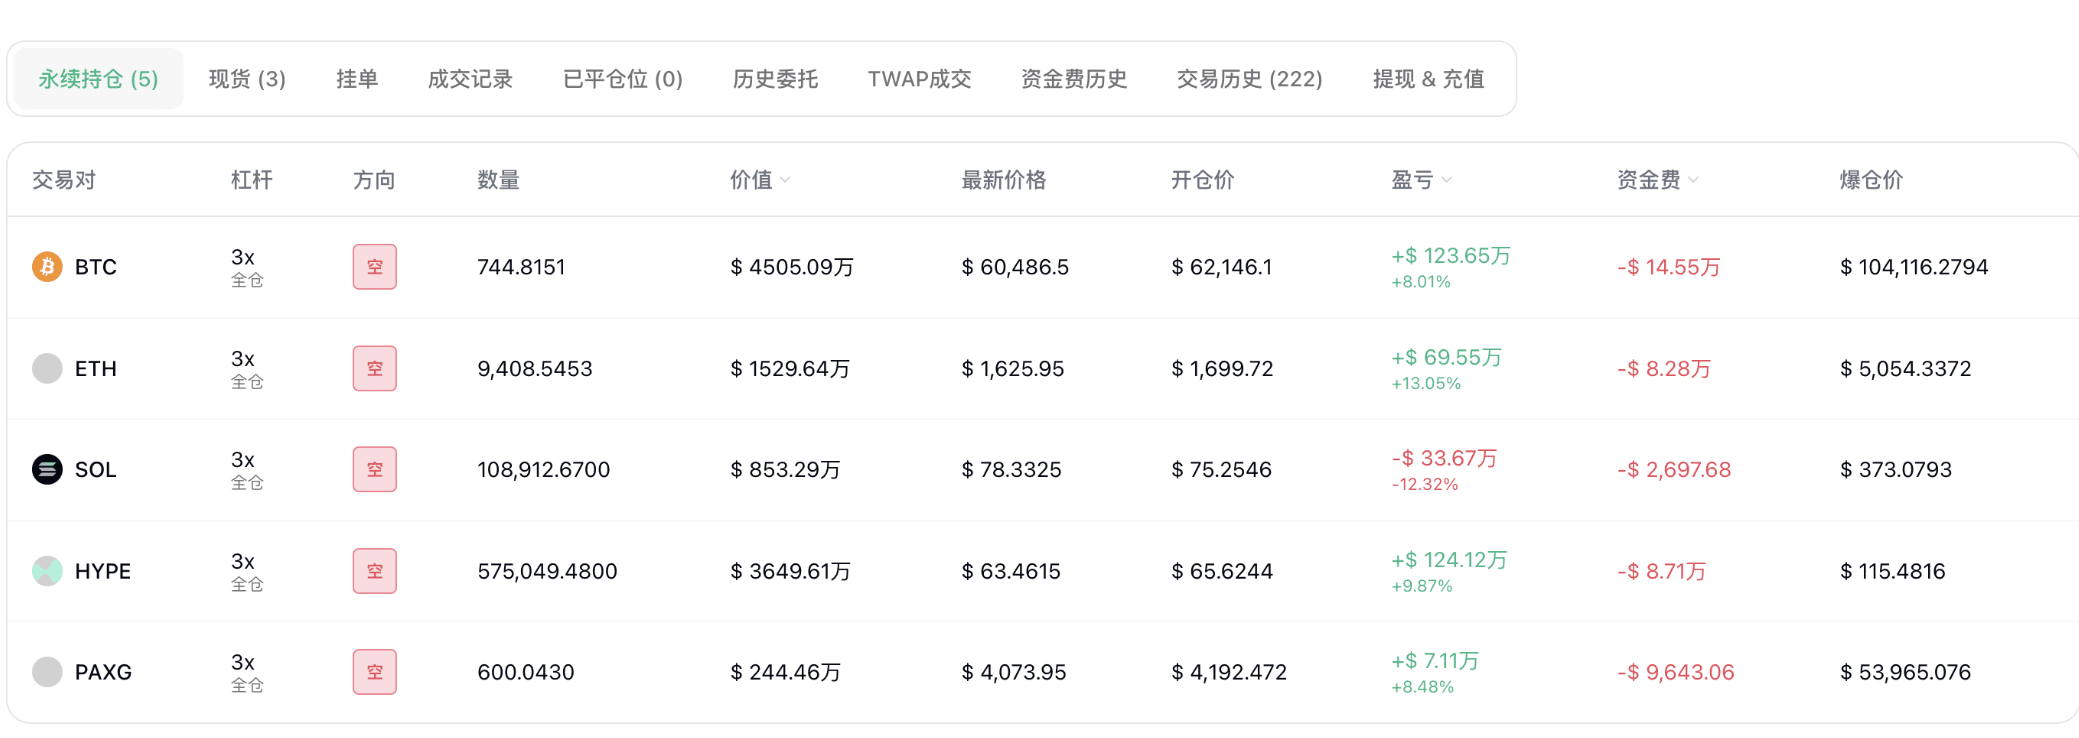Sort by 资金费 column arrow
The width and height of the screenshot is (2079, 738).
click(1693, 180)
